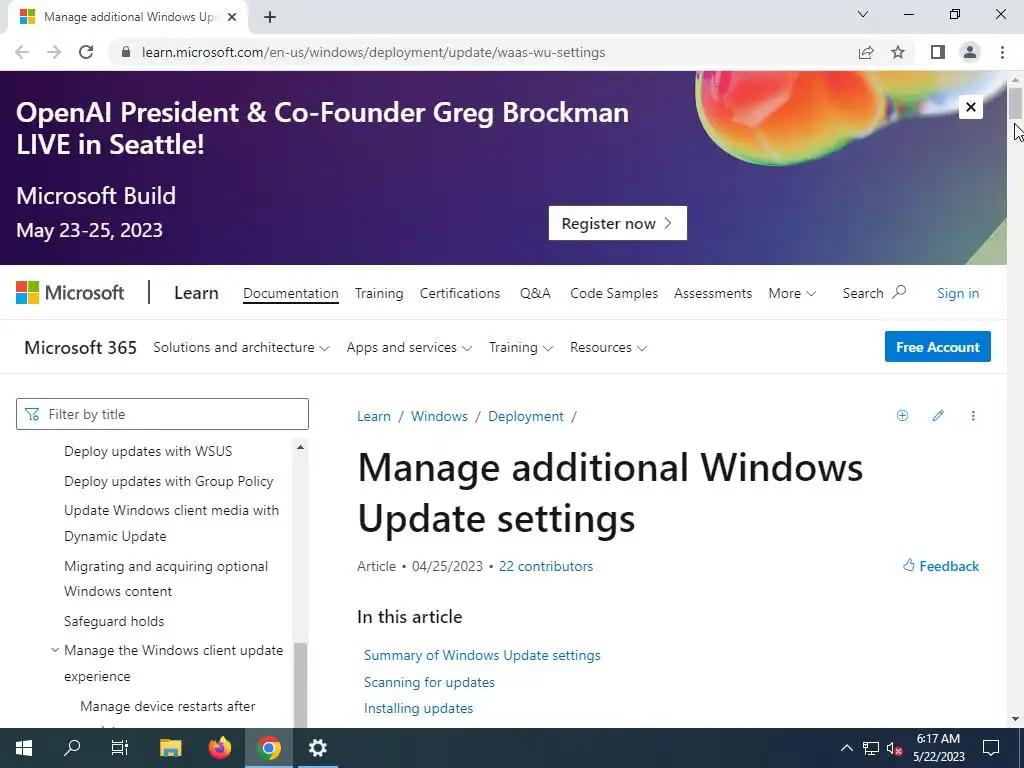
Task: Expand the More navigation dropdown
Action: 792,293
